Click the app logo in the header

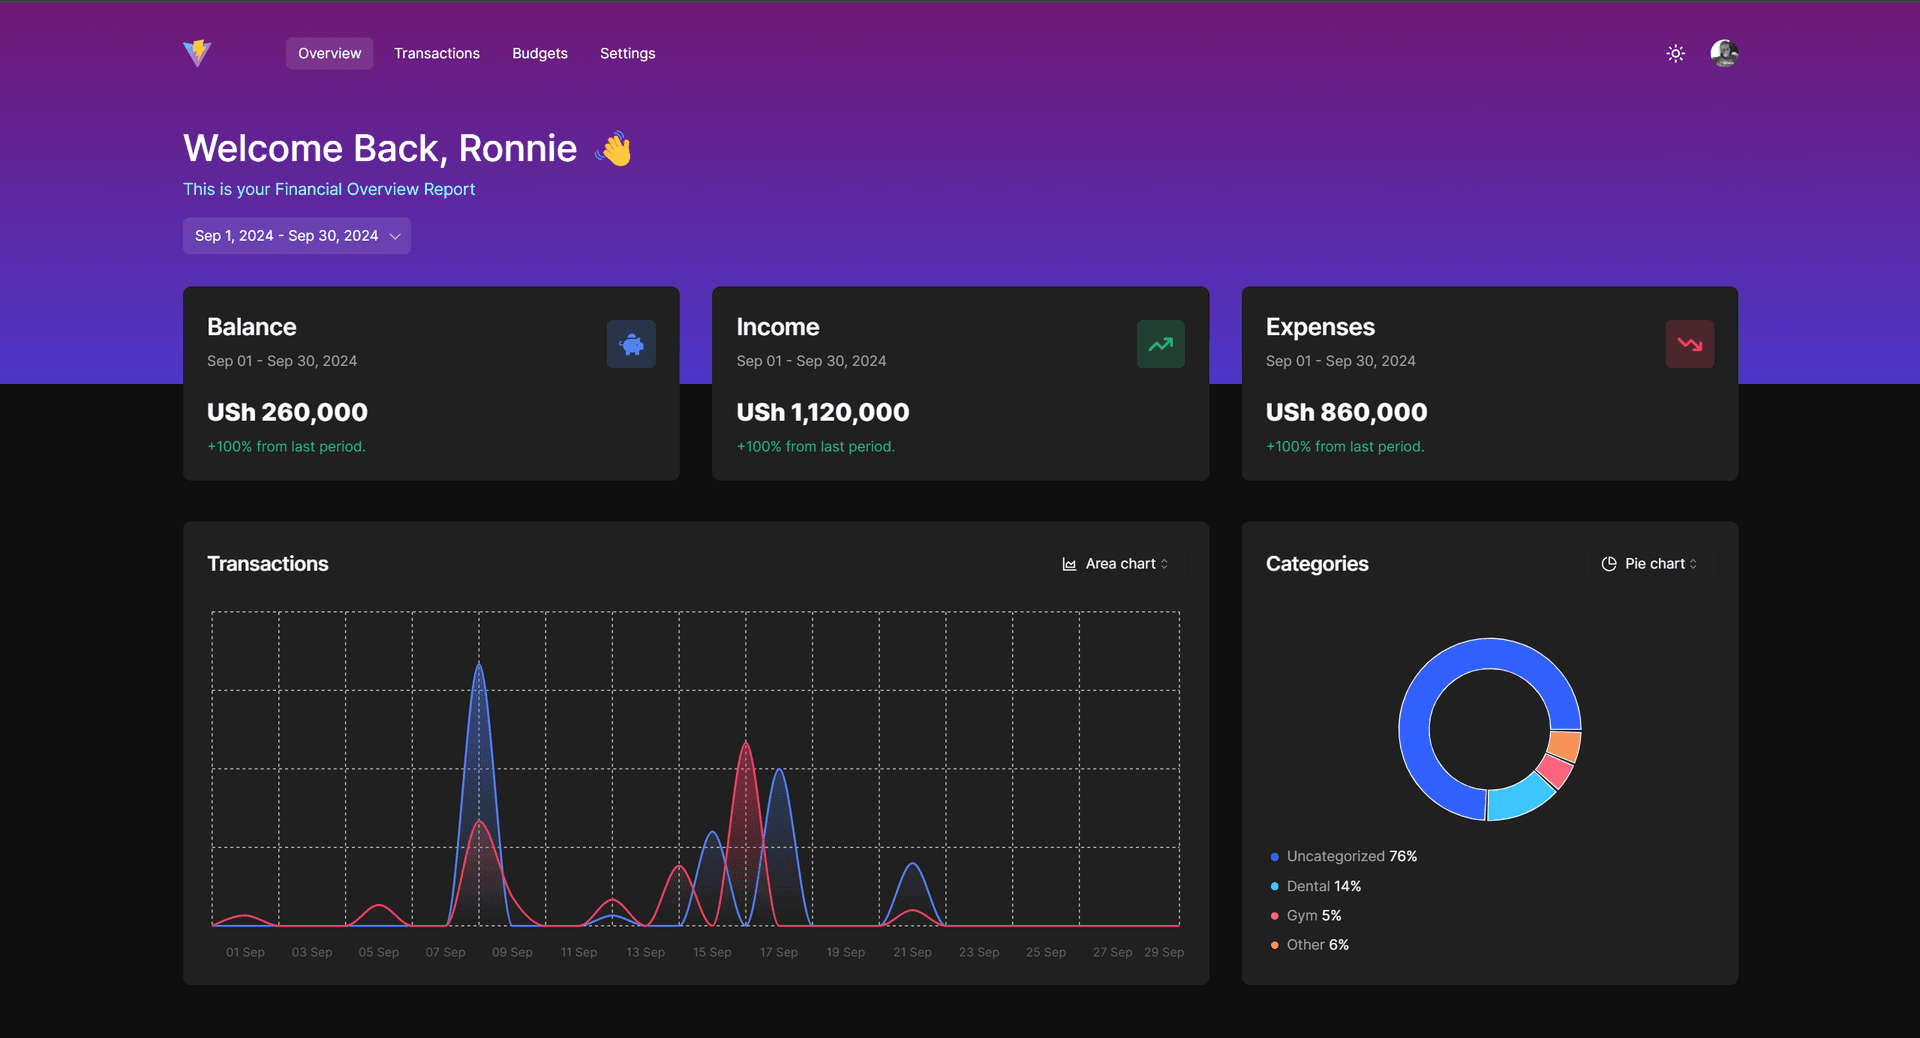coord(197,53)
